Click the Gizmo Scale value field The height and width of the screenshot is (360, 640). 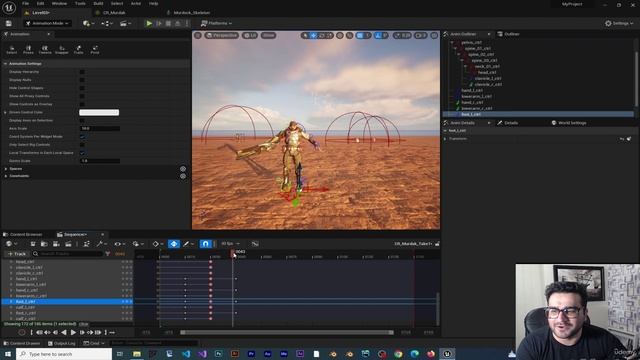[x=100, y=161]
